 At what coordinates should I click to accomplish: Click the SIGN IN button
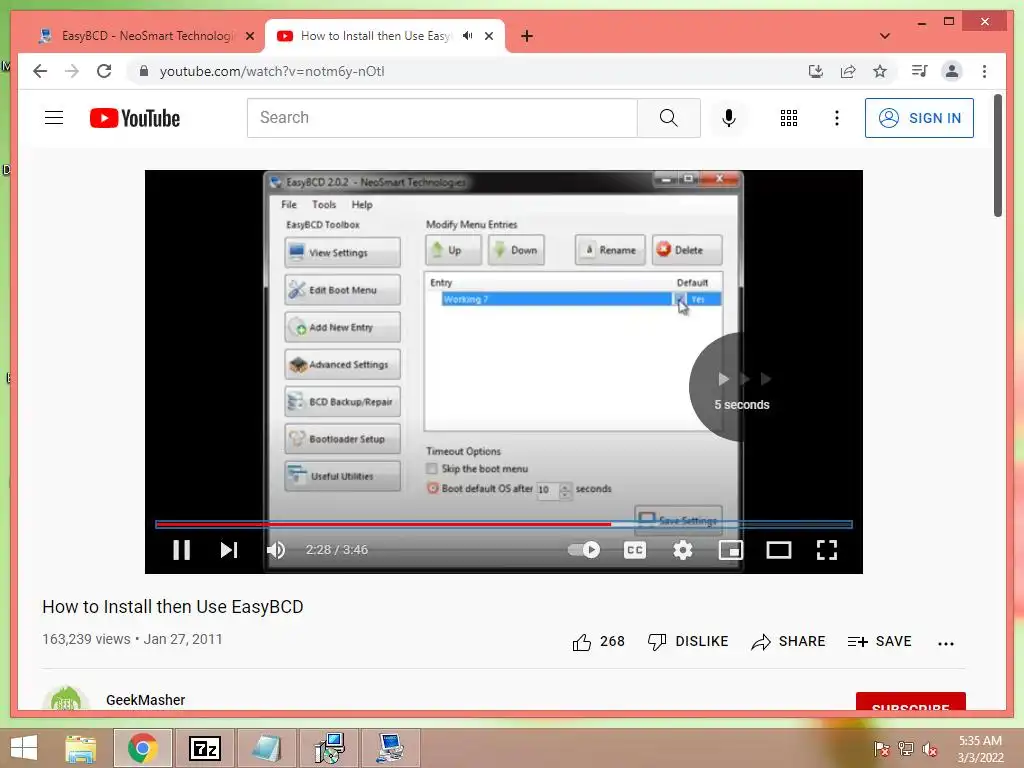click(919, 118)
